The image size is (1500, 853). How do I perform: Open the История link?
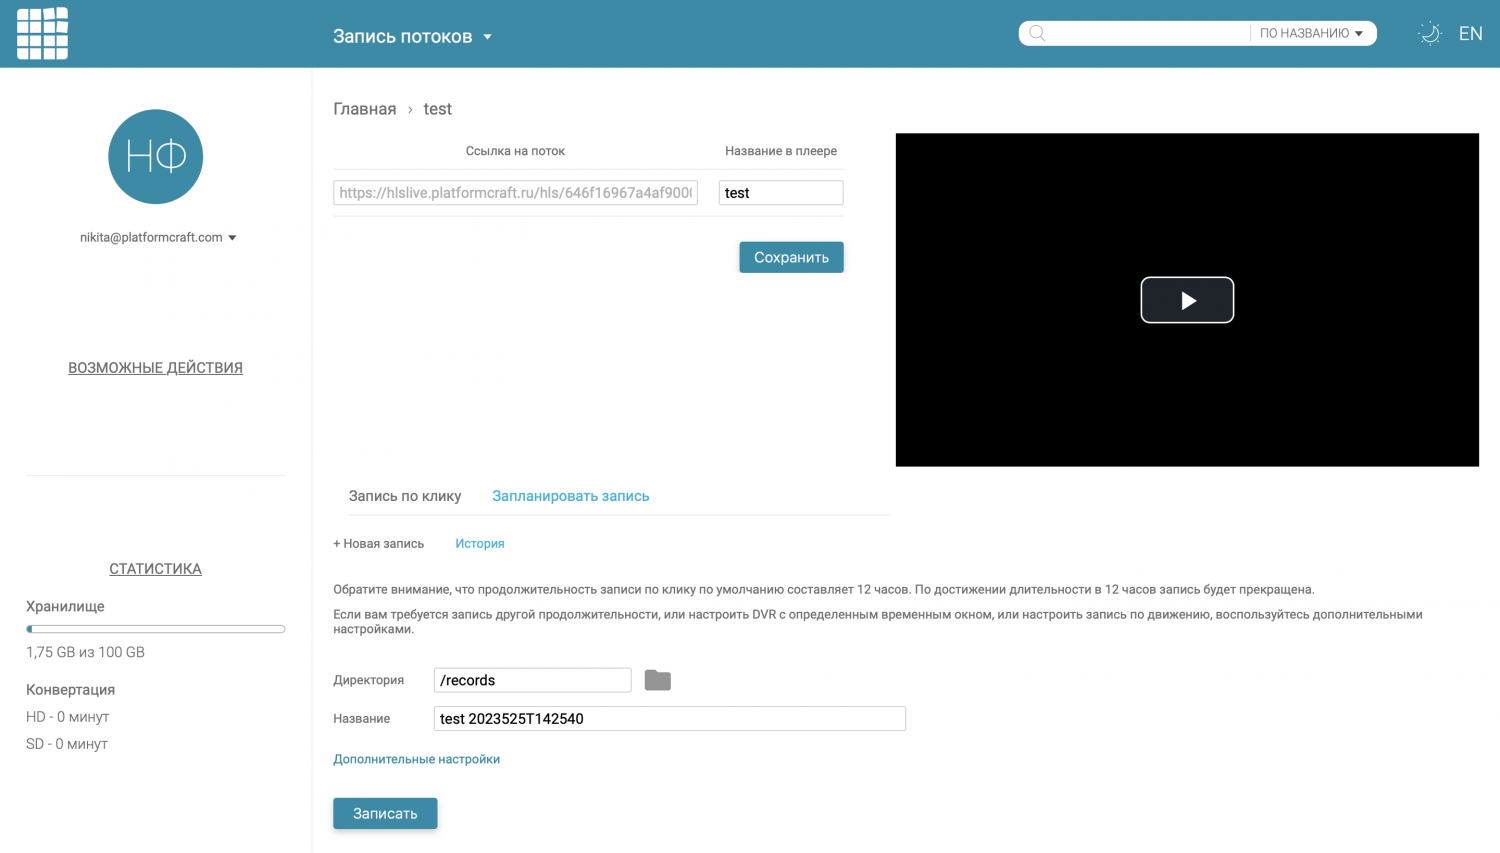click(x=479, y=544)
